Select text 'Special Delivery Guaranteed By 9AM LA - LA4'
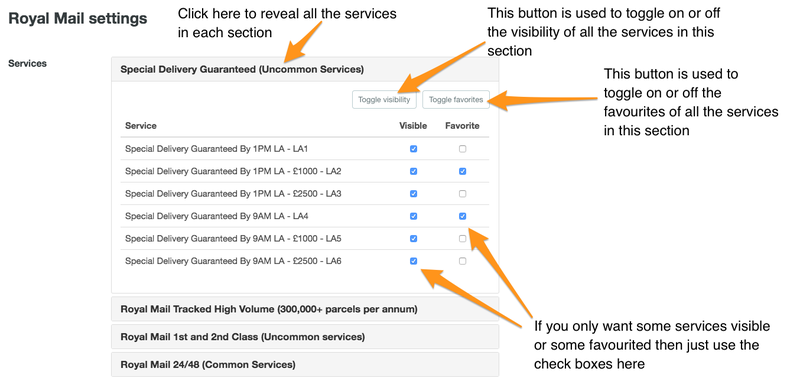This screenshot has height=378, width=800. pyautogui.click(x=217, y=216)
